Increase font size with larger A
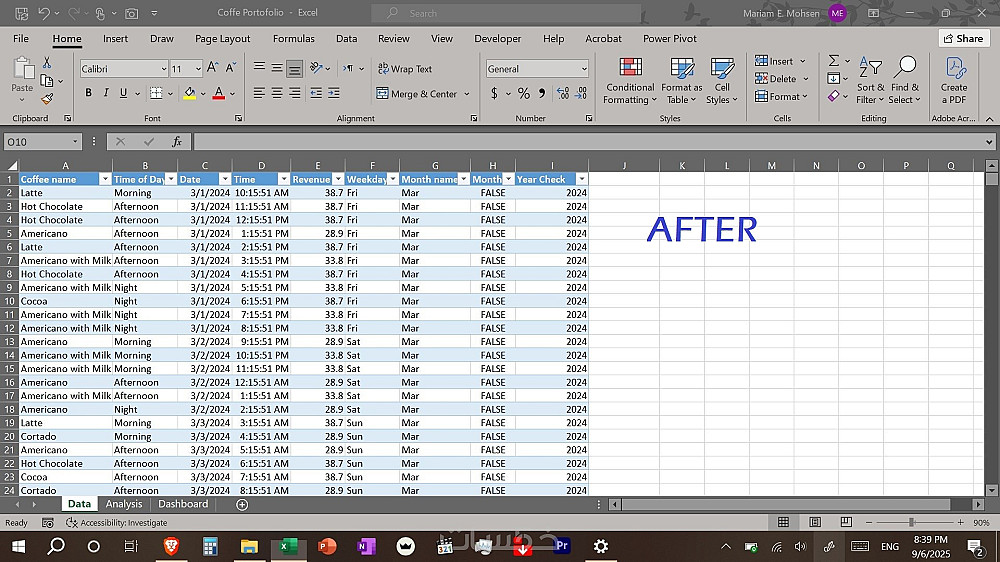Viewport: 1000px width, 562px height. (x=213, y=68)
